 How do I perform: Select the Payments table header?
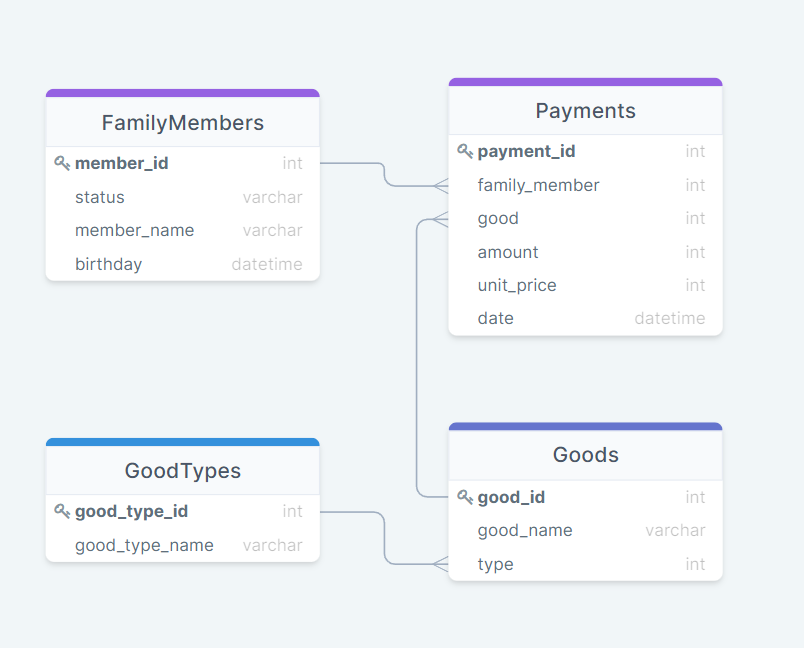[585, 111]
